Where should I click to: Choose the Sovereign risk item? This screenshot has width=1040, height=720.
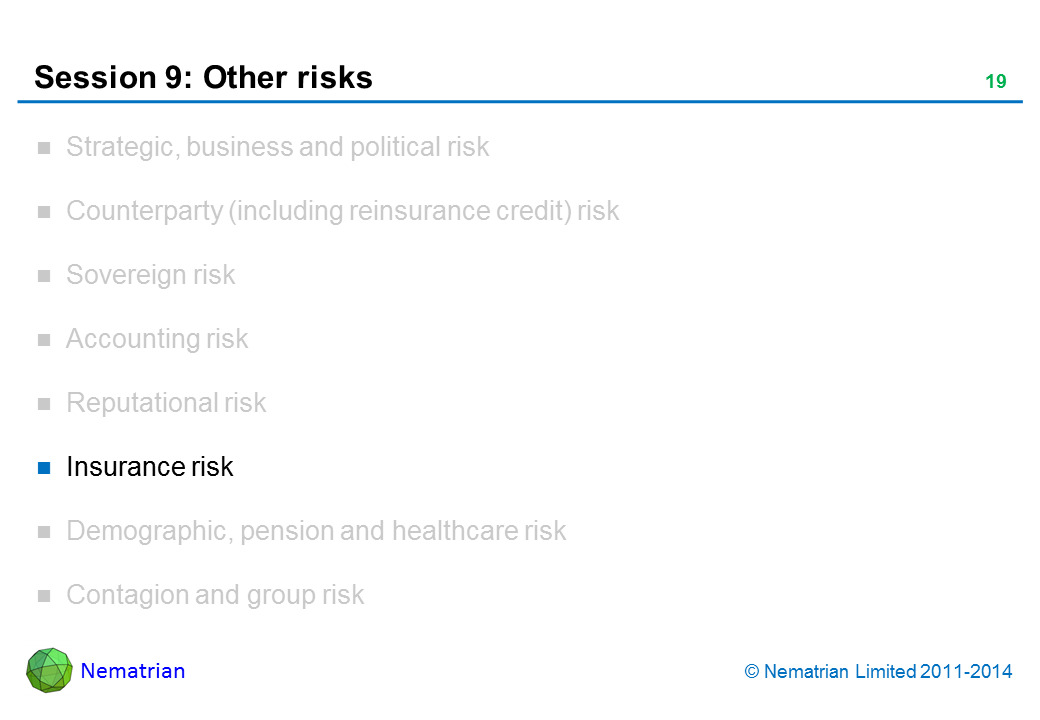(x=150, y=275)
